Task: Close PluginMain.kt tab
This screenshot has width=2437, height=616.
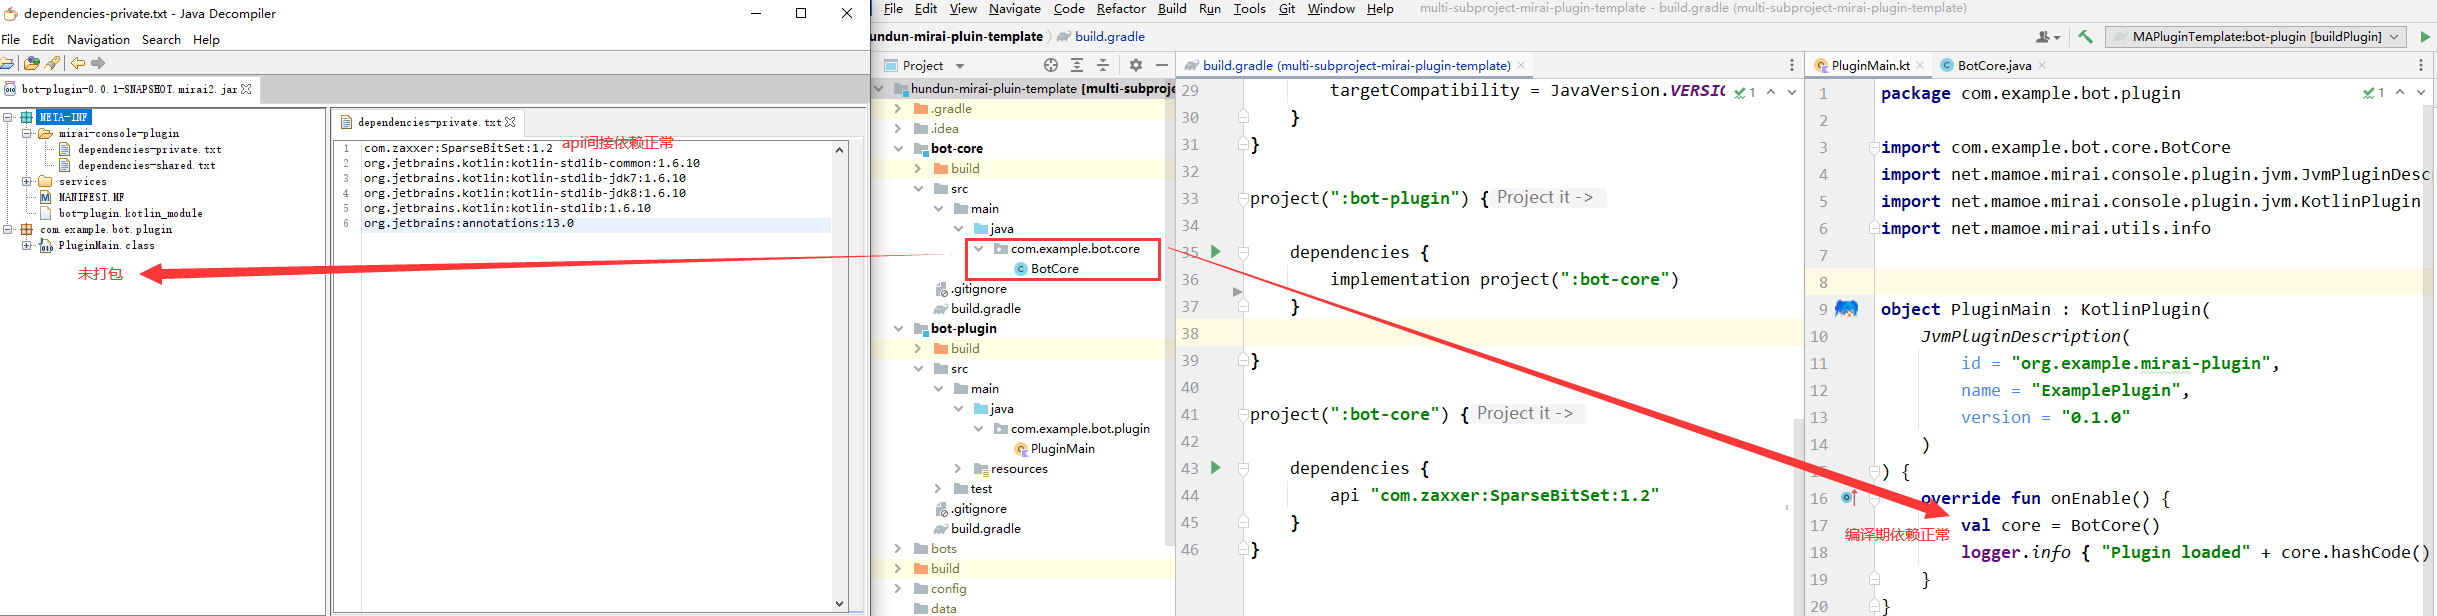Action: (1920, 65)
